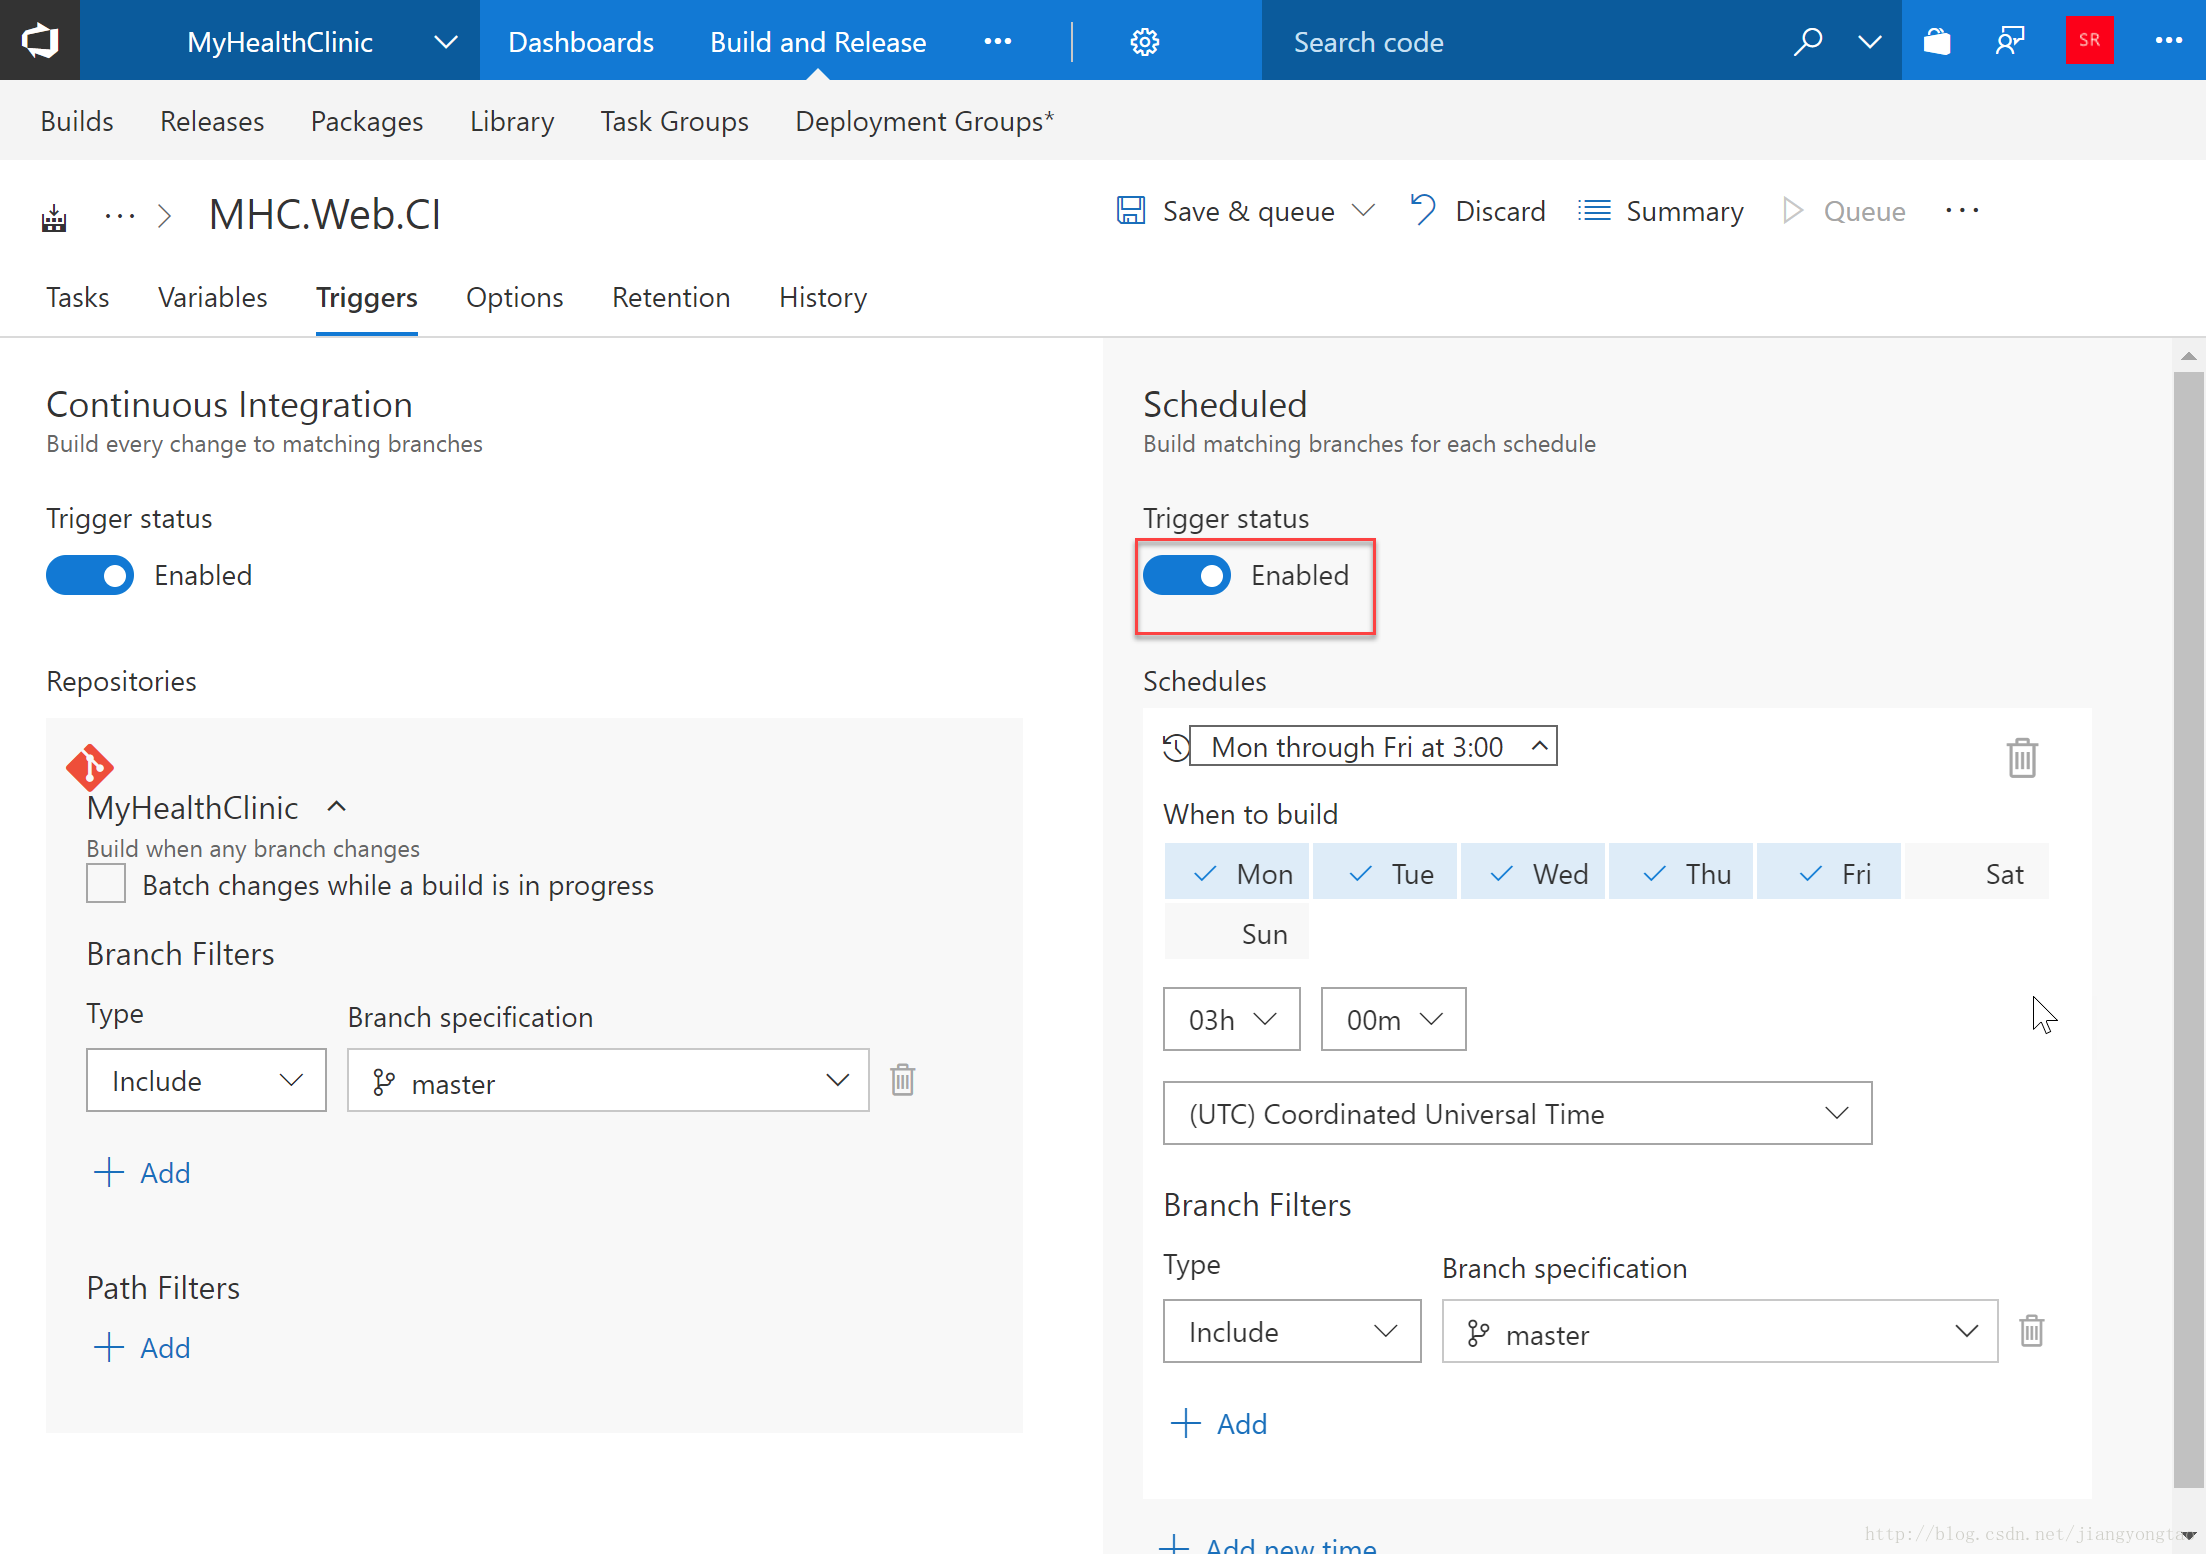Open Task Groups page
Screen dimensions: 2206x1554
click(674, 121)
